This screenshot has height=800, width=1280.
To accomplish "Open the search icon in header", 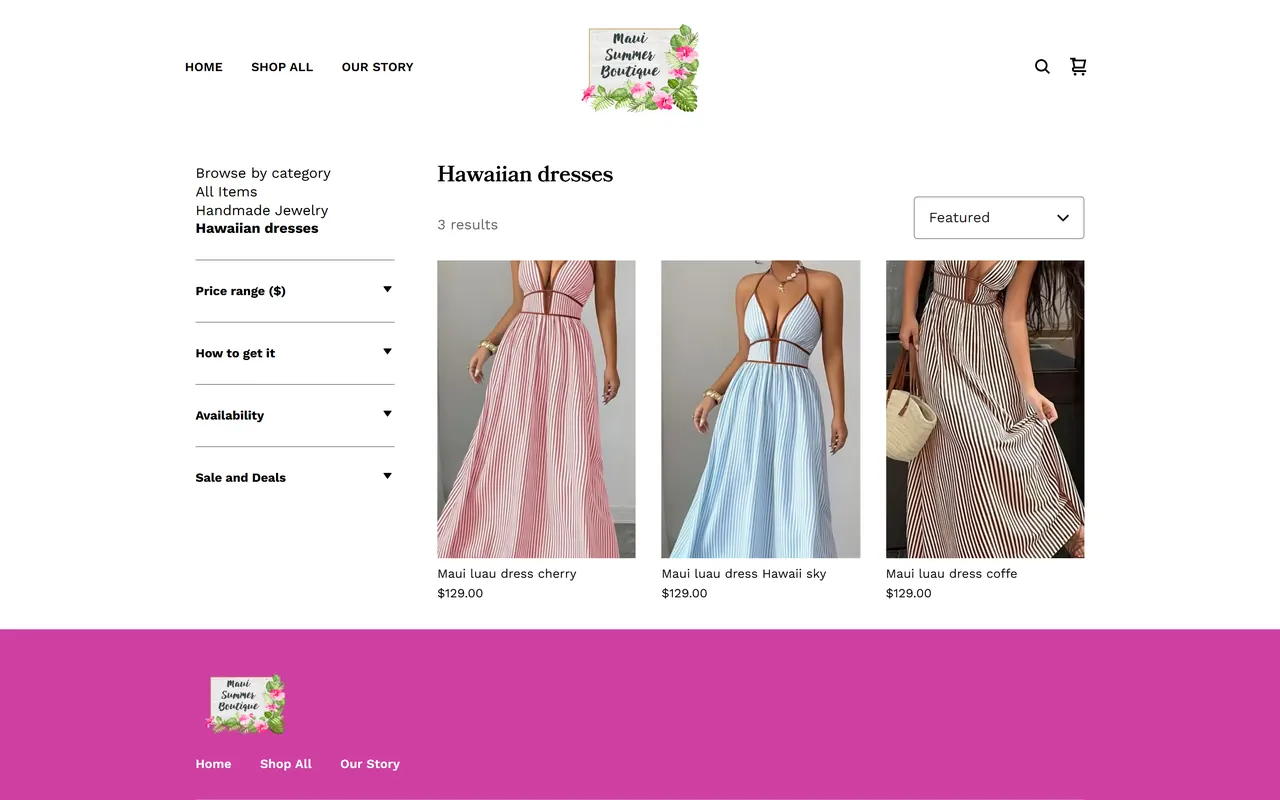I will (1042, 67).
